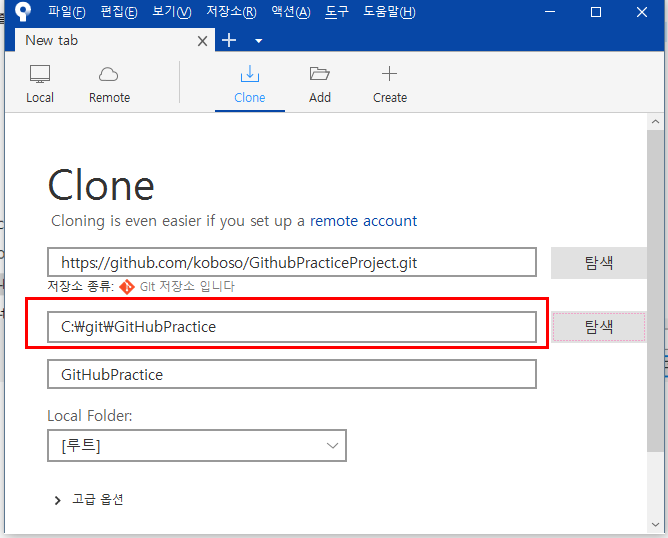Add a new tab with plus icon
The image size is (668, 538).
229,40
